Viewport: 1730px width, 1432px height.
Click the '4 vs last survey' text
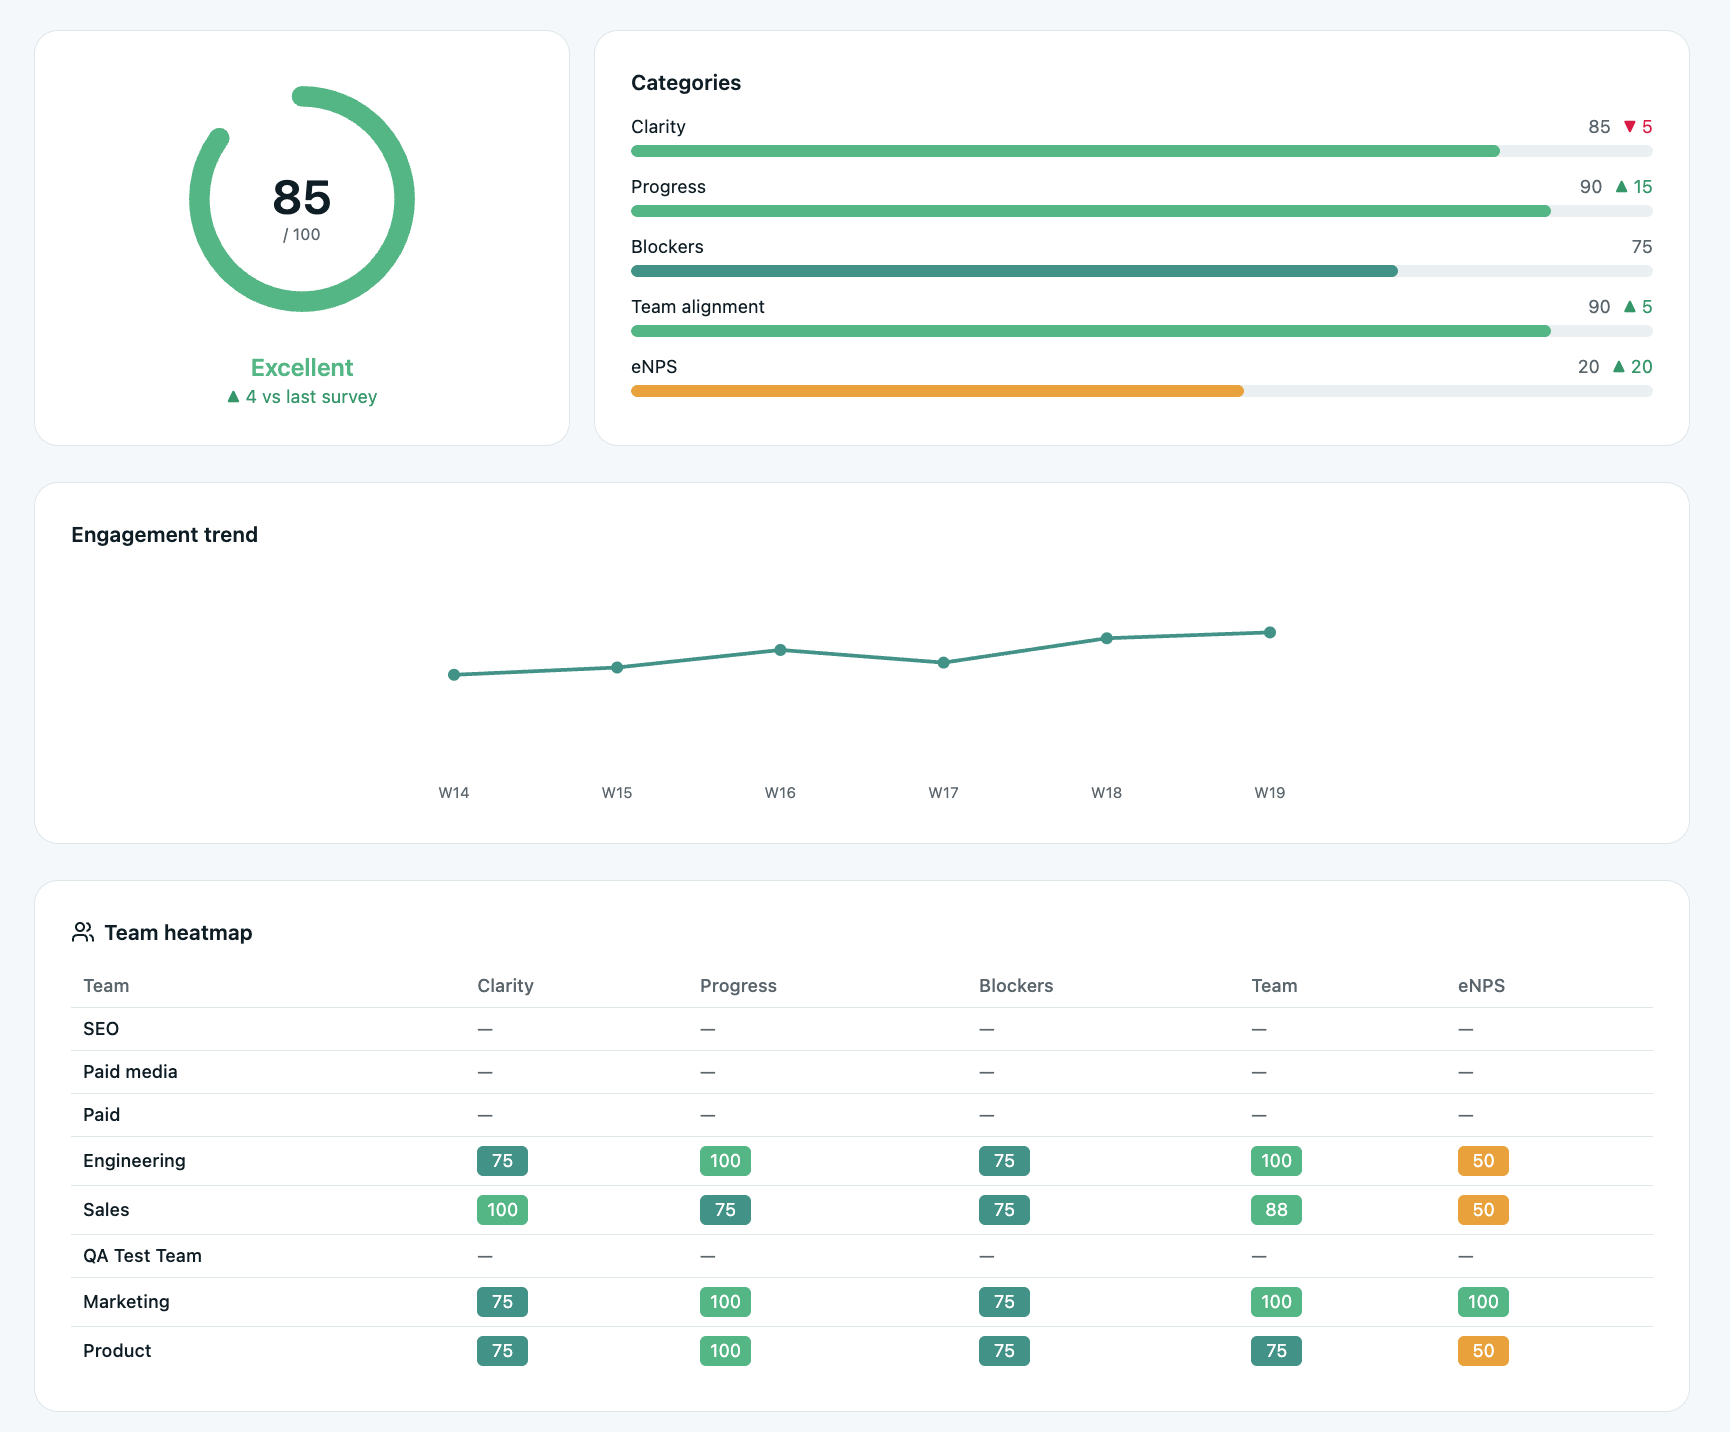pos(311,397)
